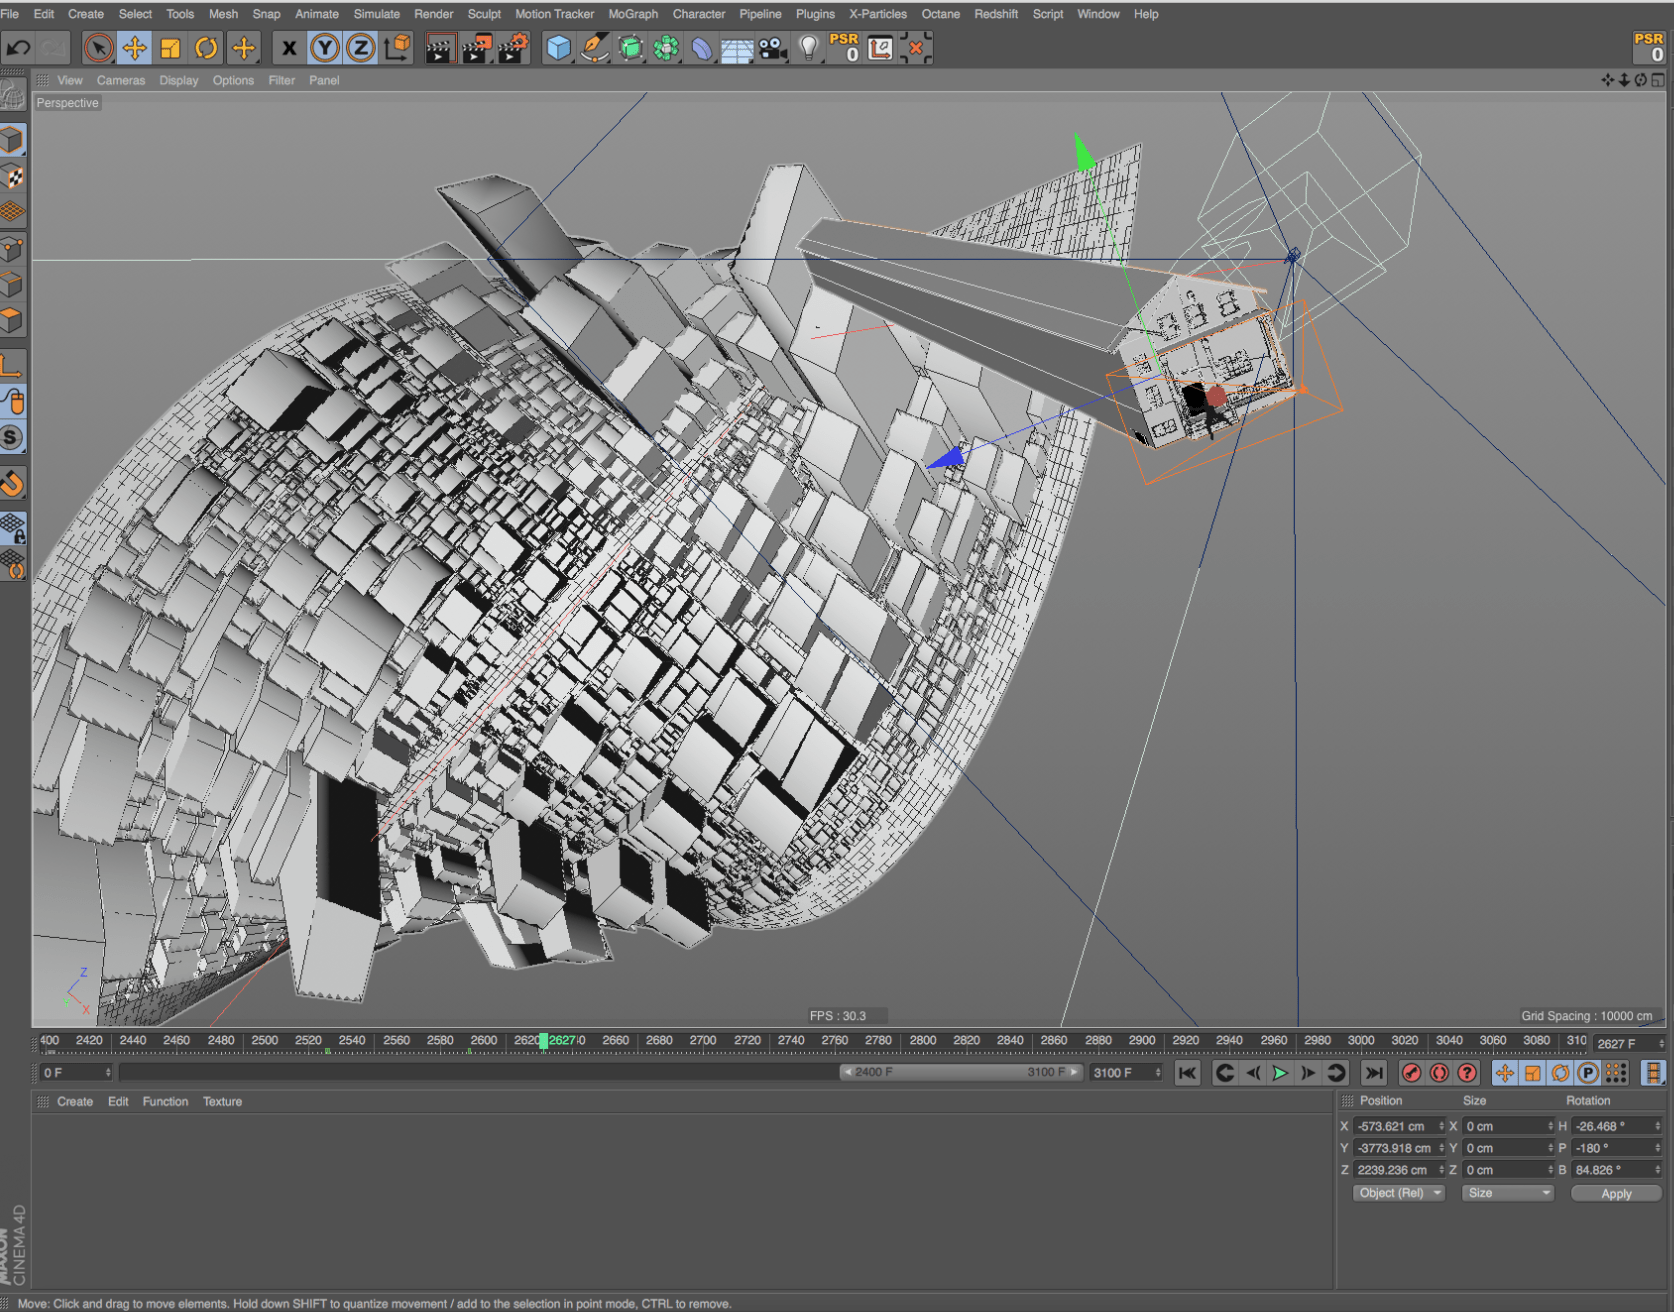1674x1312 pixels.
Task: Select the Rotate tool in top toolbar
Action: coord(206,48)
